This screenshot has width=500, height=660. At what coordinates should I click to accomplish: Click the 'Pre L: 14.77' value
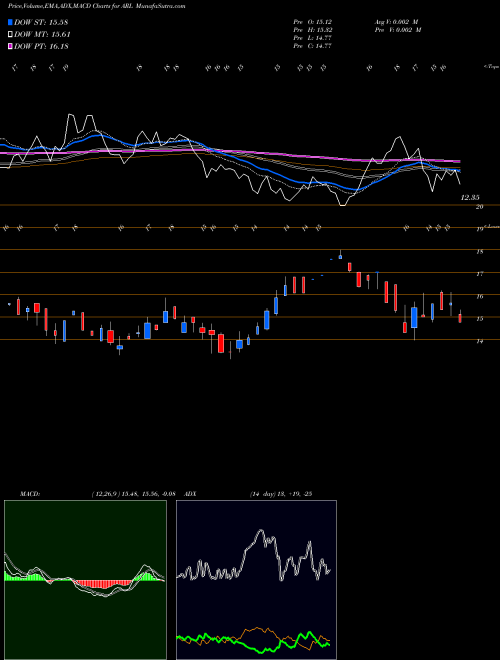(x=313, y=38)
